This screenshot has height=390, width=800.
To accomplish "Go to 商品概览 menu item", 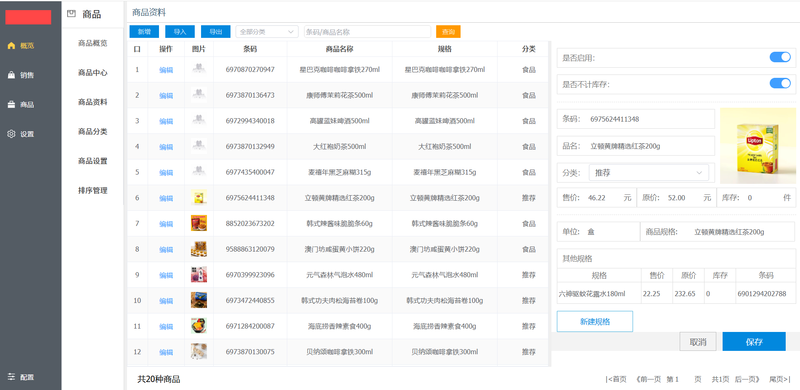I will [x=93, y=43].
